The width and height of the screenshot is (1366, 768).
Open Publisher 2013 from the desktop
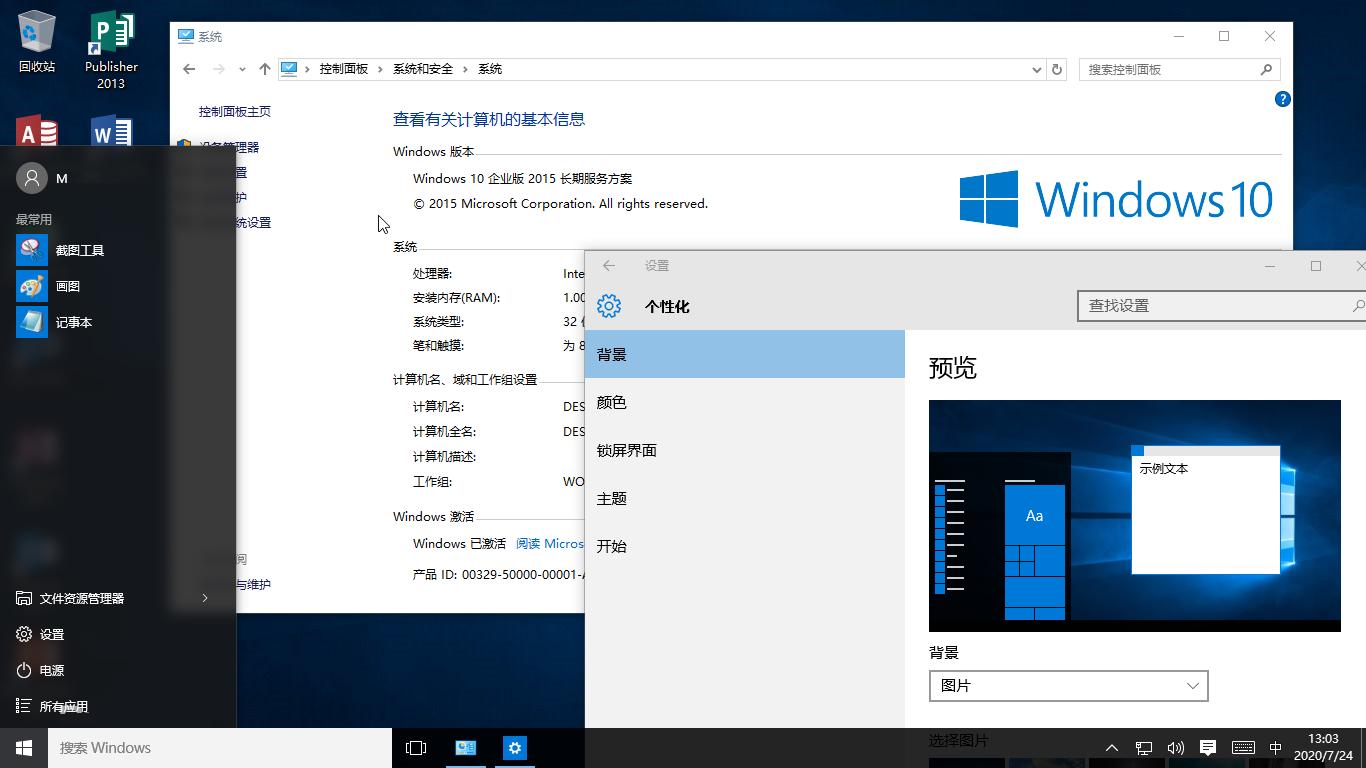coord(110,40)
